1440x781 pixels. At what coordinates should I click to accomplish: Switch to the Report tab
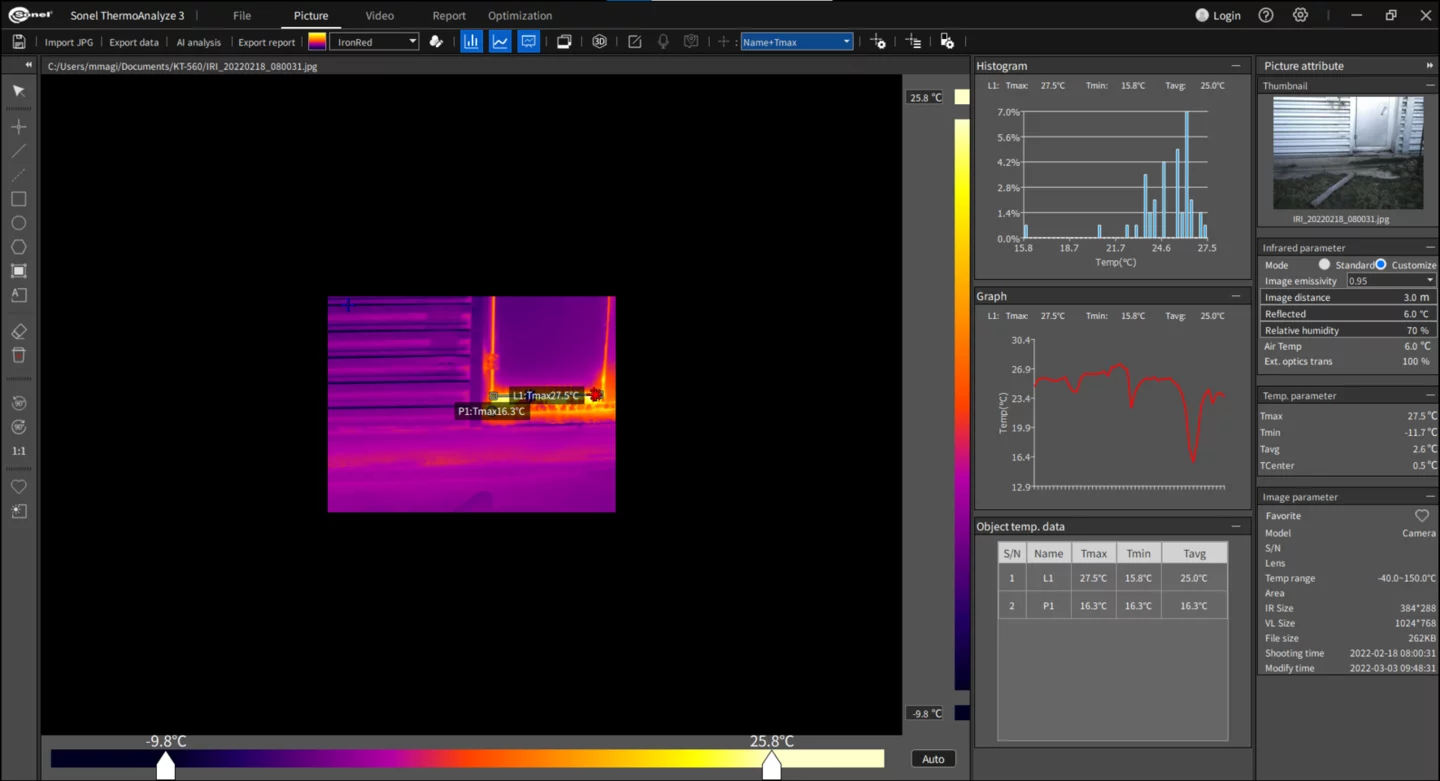(x=449, y=15)
